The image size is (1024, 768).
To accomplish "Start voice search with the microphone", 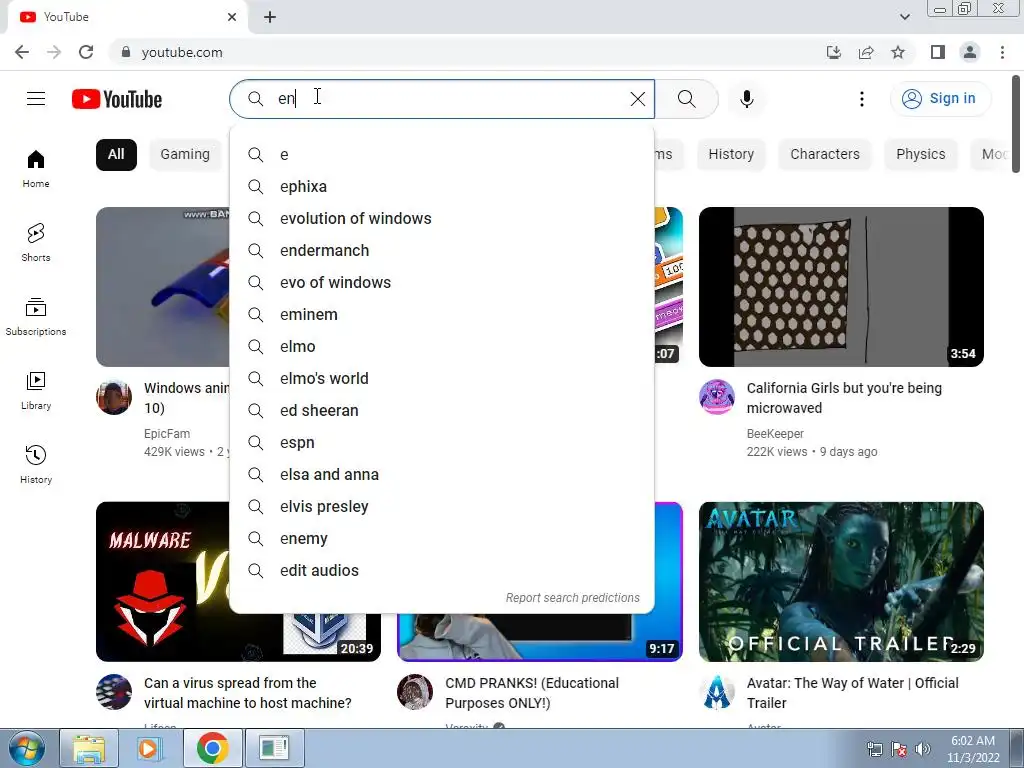I will [x=746, y=99].
